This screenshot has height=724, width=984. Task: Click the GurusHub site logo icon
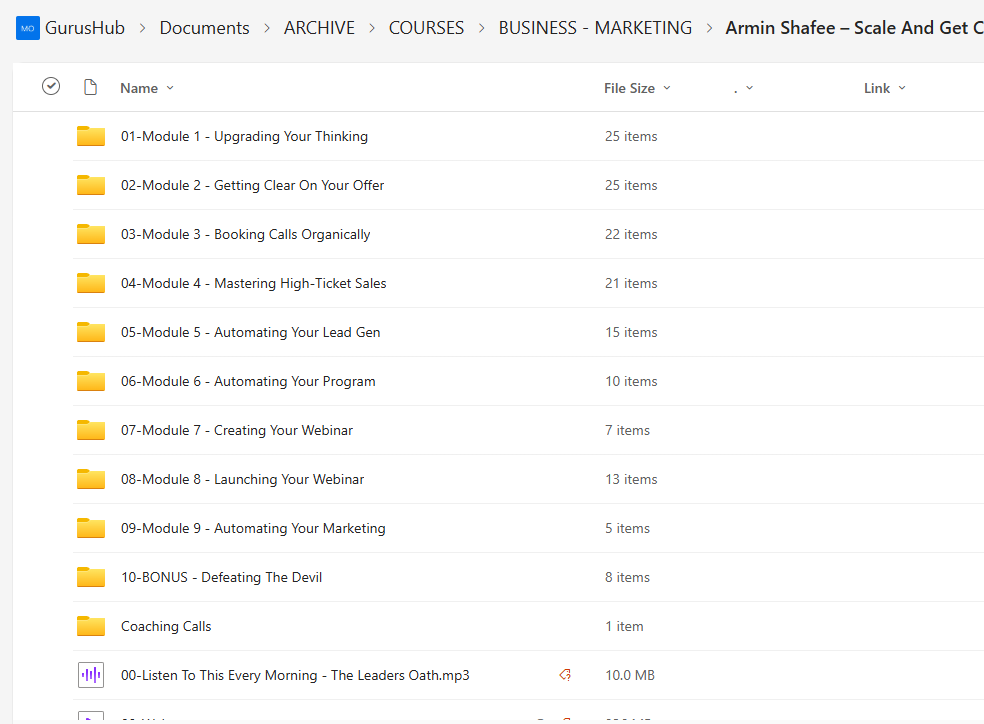(27, 28)
